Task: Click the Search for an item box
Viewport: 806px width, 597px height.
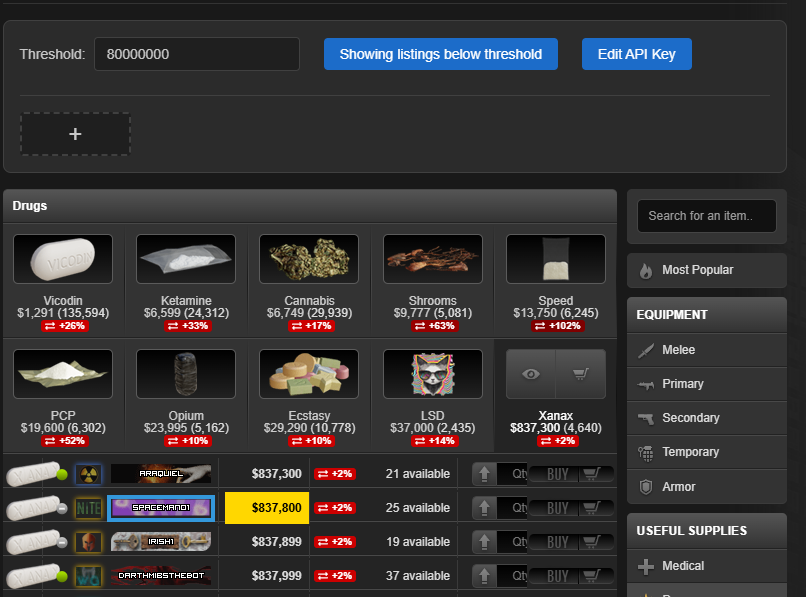Action: click(x=706, y=216)
